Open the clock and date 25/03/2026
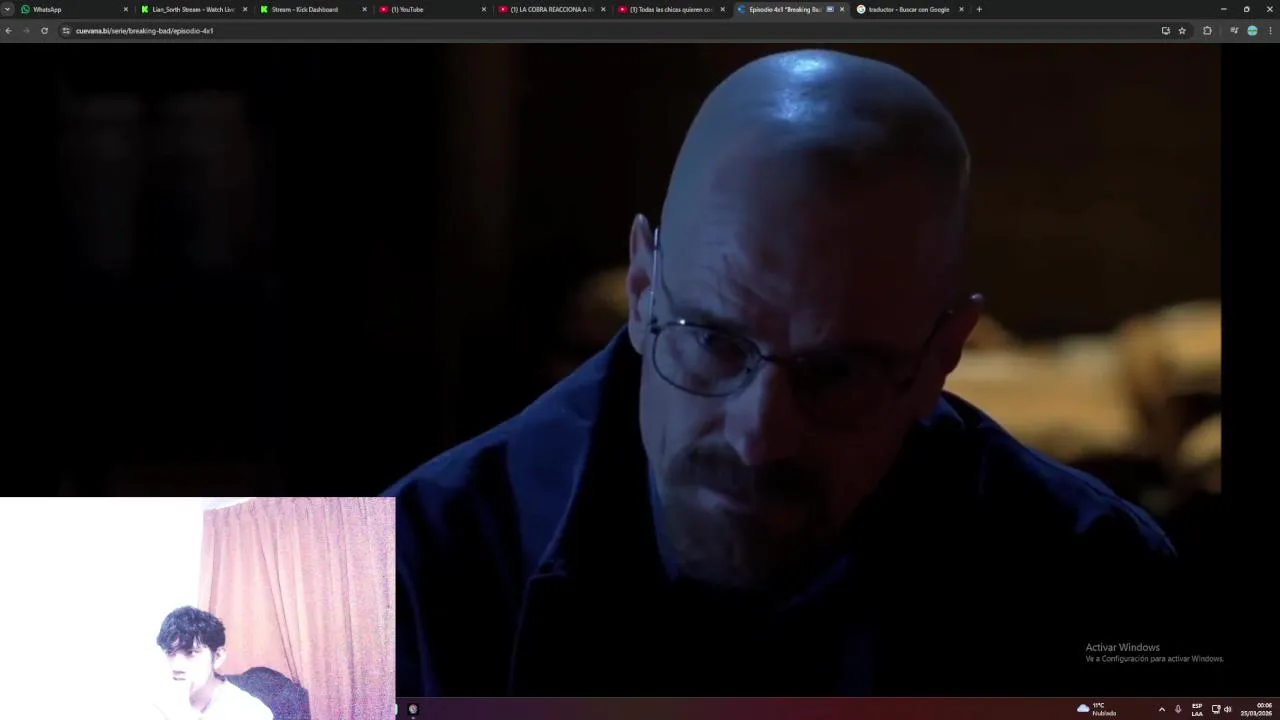 1257,709
